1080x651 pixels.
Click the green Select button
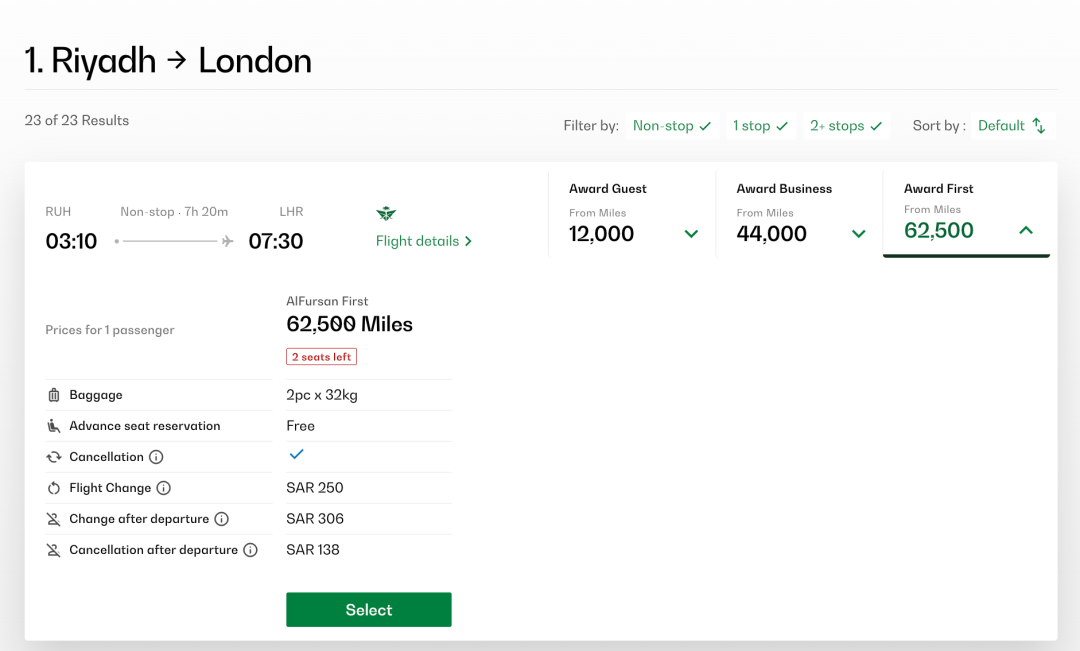(368, 610)
